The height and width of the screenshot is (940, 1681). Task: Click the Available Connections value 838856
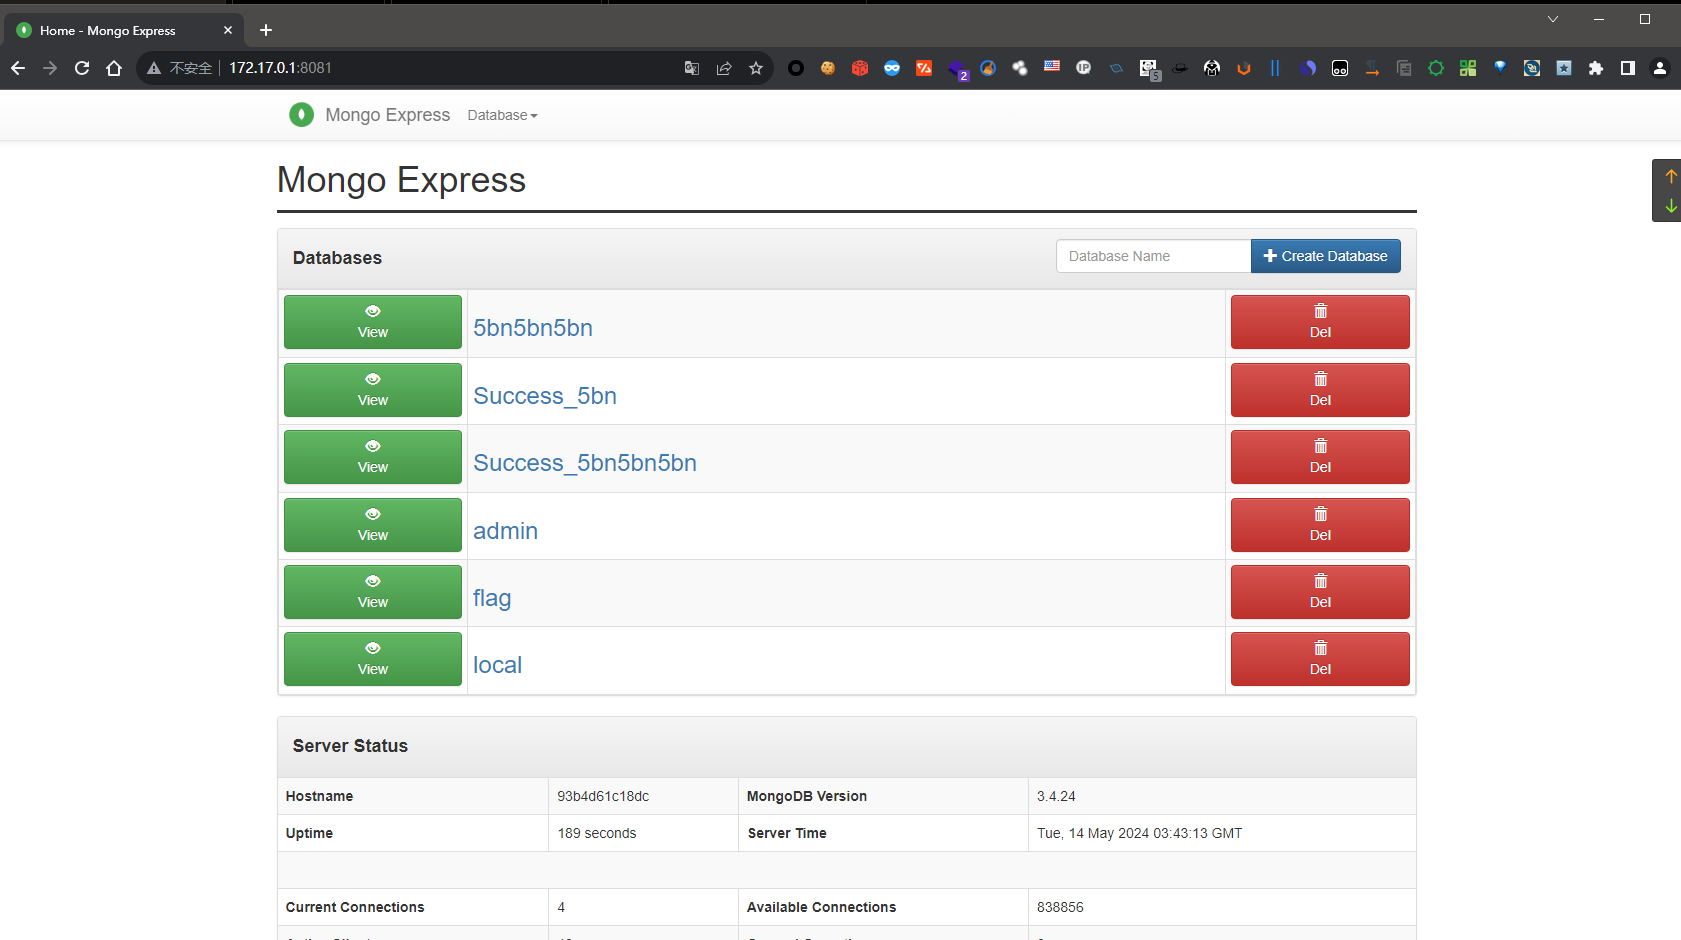[1060, 907]
